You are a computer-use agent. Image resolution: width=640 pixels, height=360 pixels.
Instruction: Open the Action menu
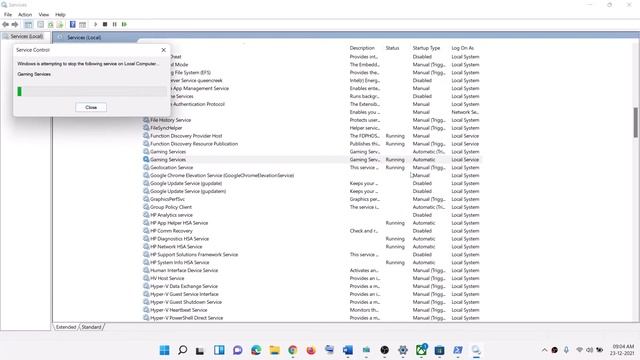25,14
